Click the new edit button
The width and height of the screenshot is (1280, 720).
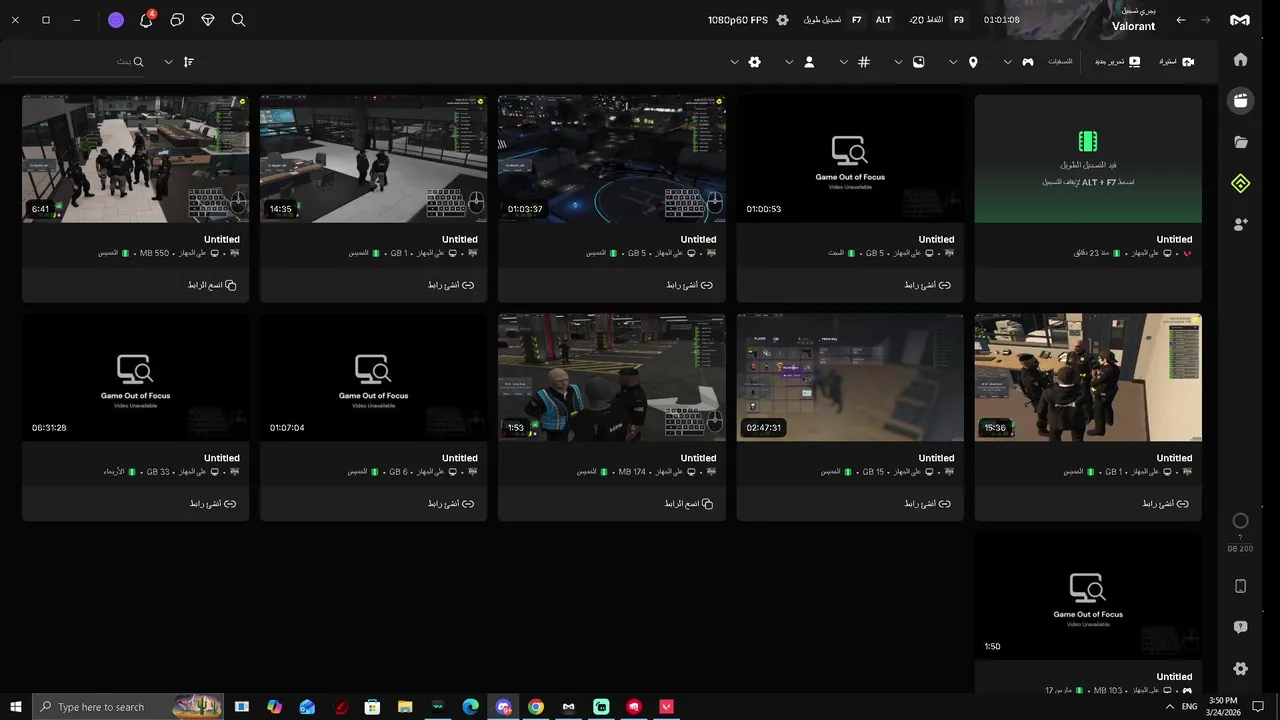point(1117,62)
